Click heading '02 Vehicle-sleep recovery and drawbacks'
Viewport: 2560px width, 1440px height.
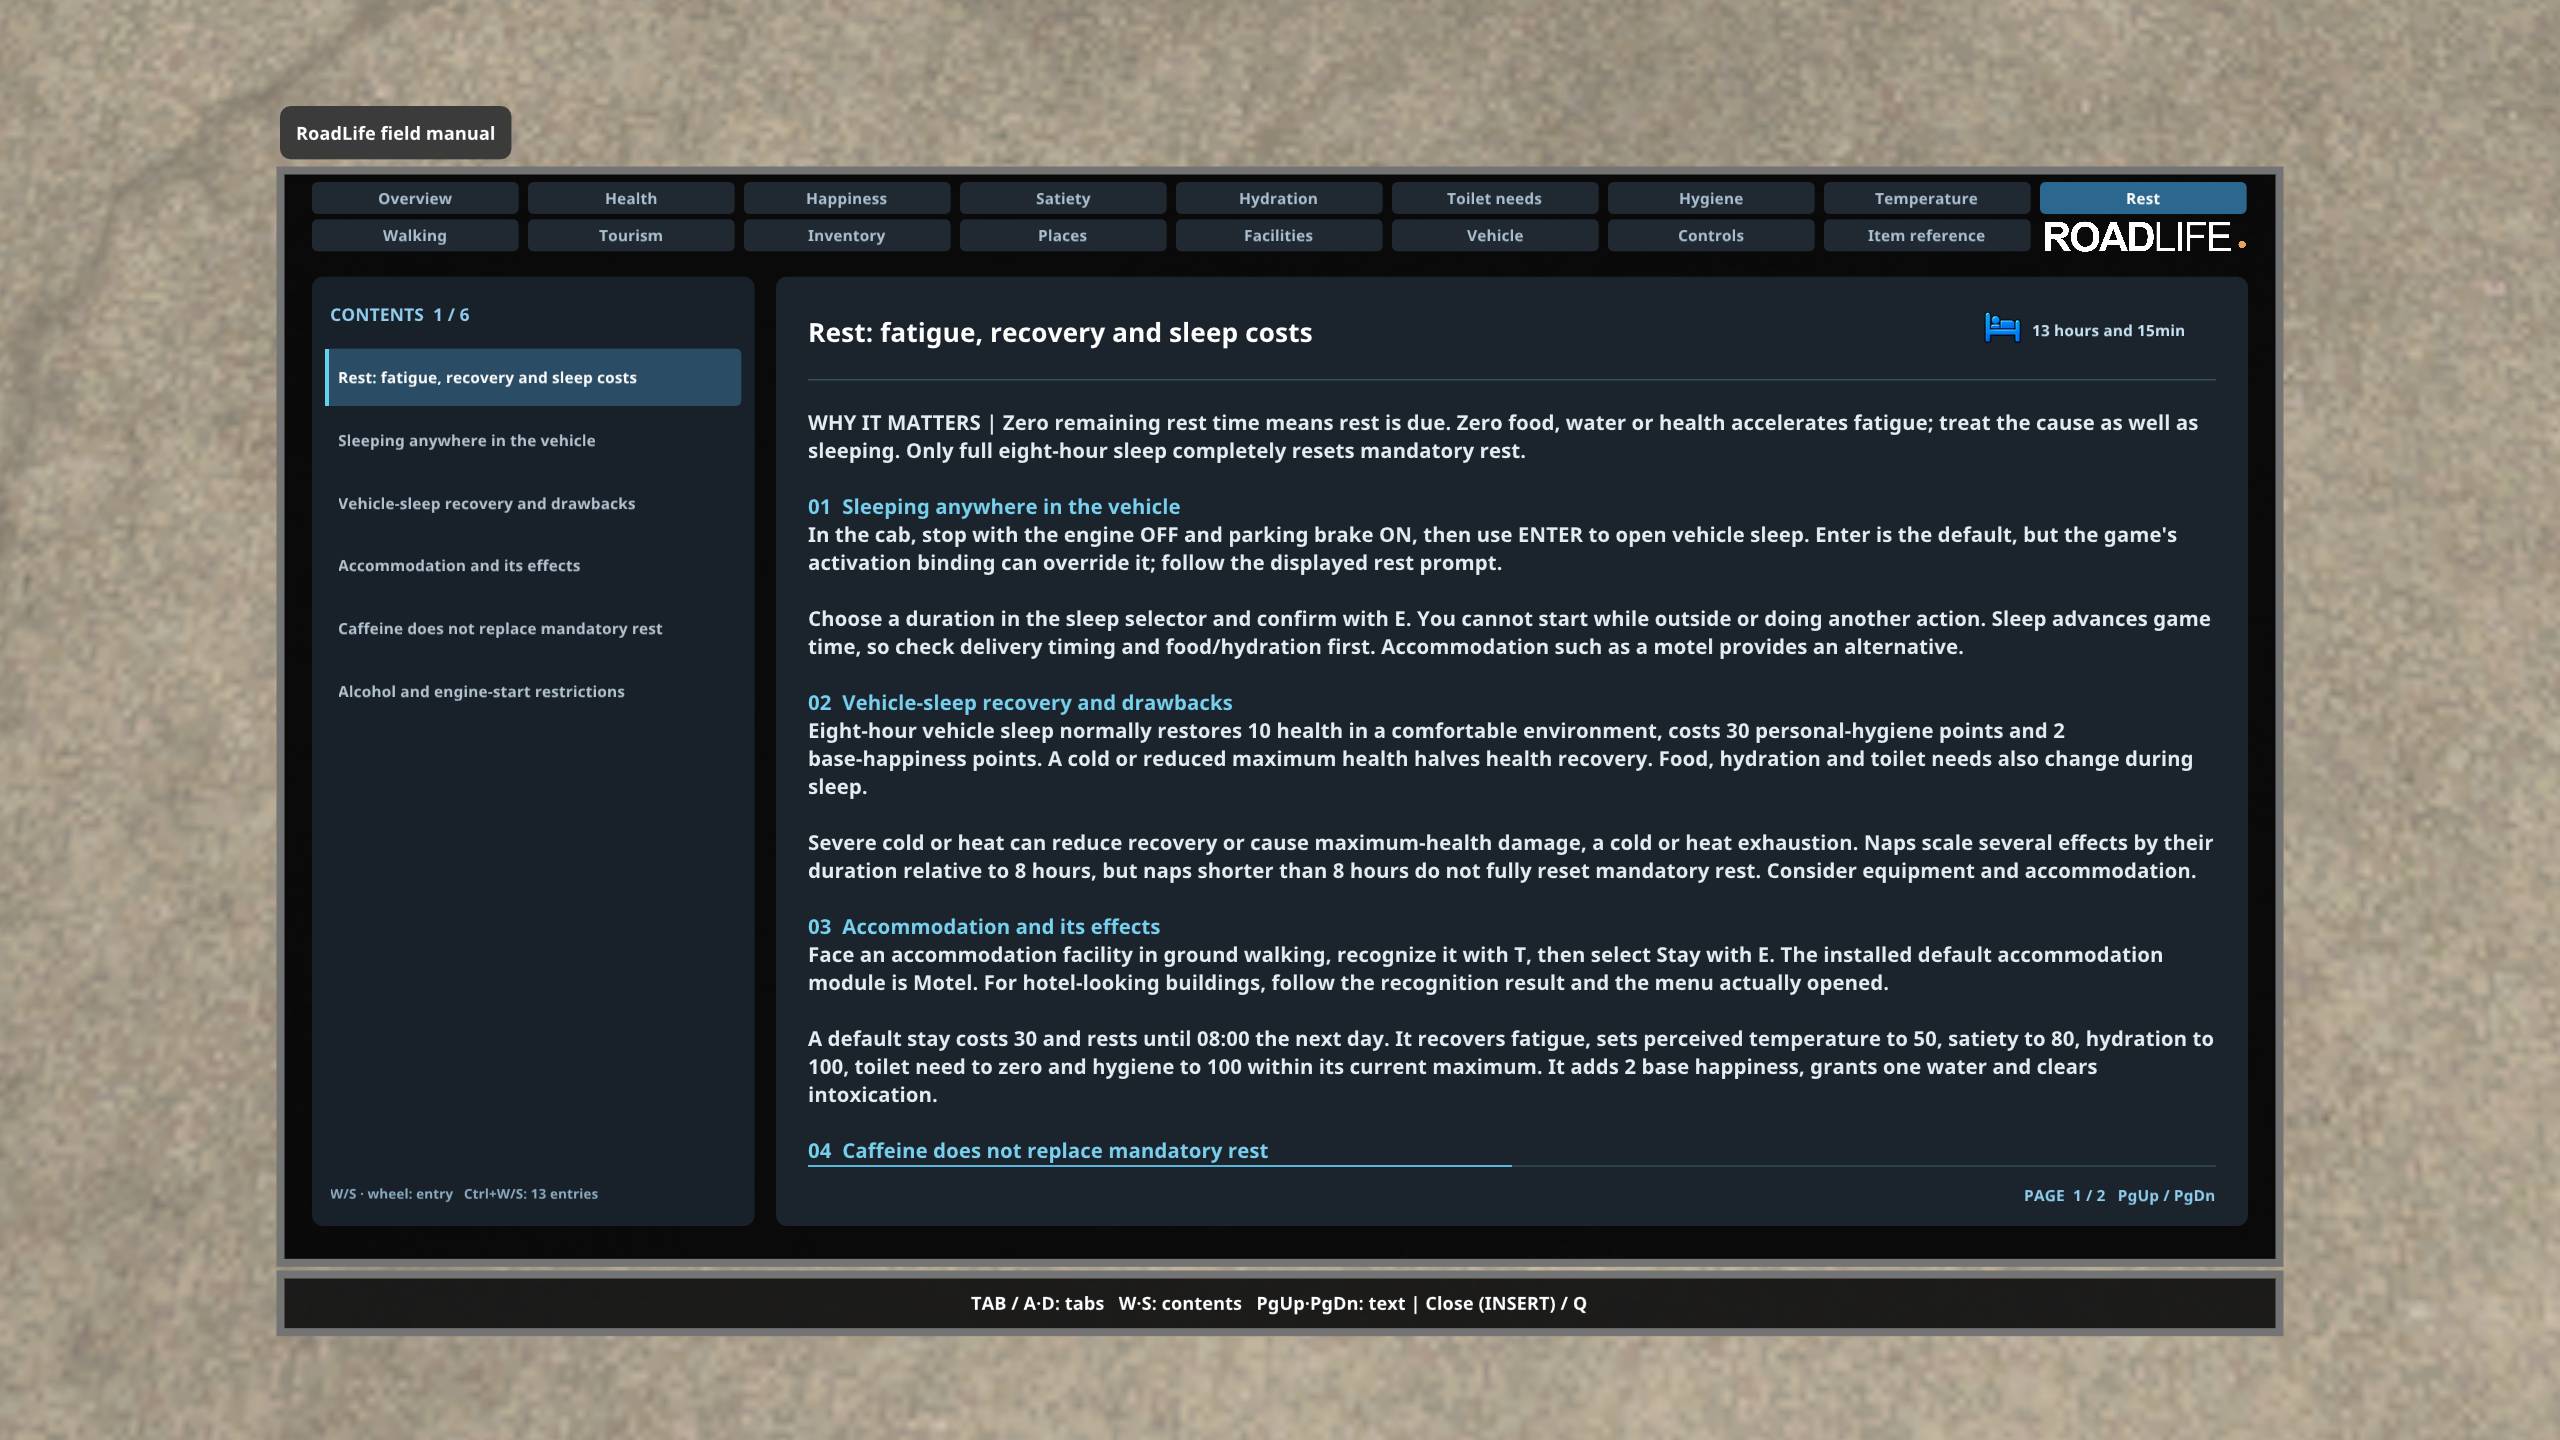1020,702
